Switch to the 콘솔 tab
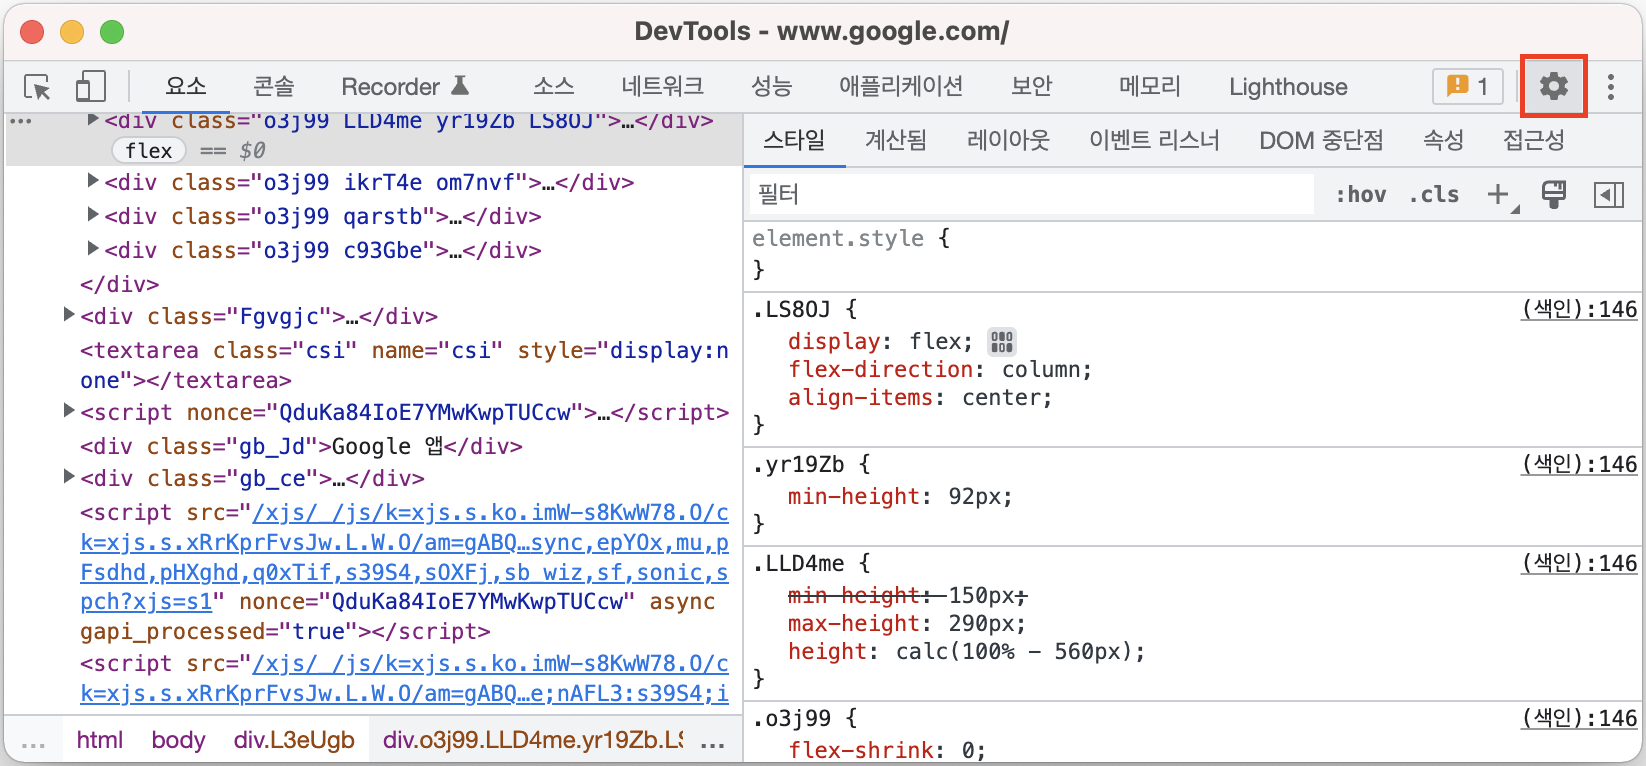 click(274, 87)
